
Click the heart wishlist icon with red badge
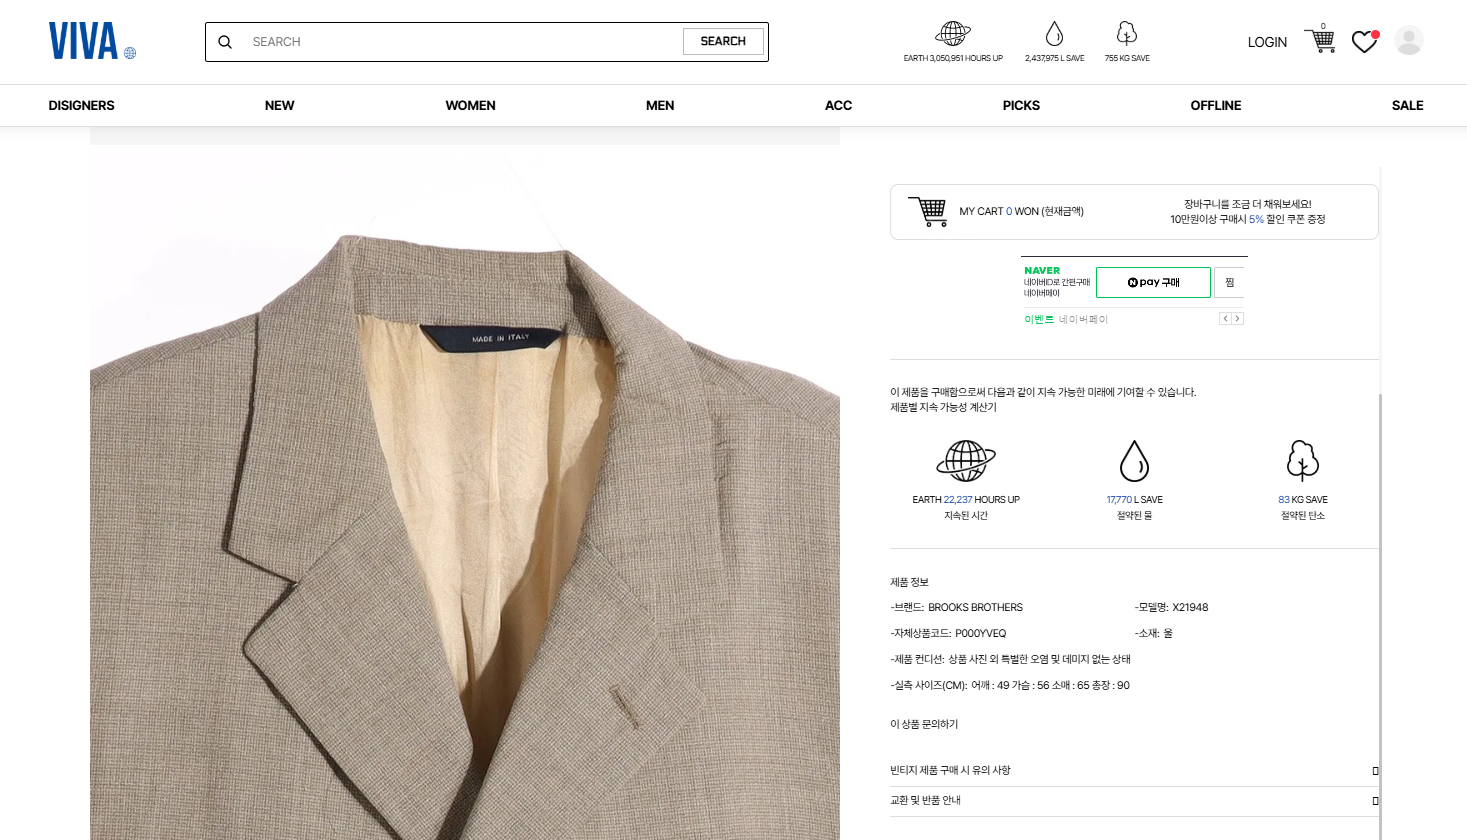pyautogui.click(x=1364, y=42)
